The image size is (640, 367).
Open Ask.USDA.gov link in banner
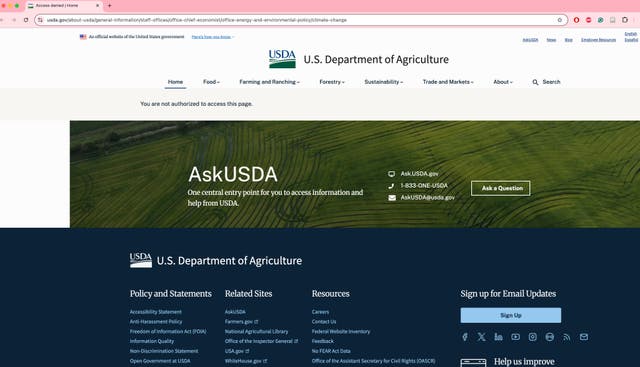[419, 173]
